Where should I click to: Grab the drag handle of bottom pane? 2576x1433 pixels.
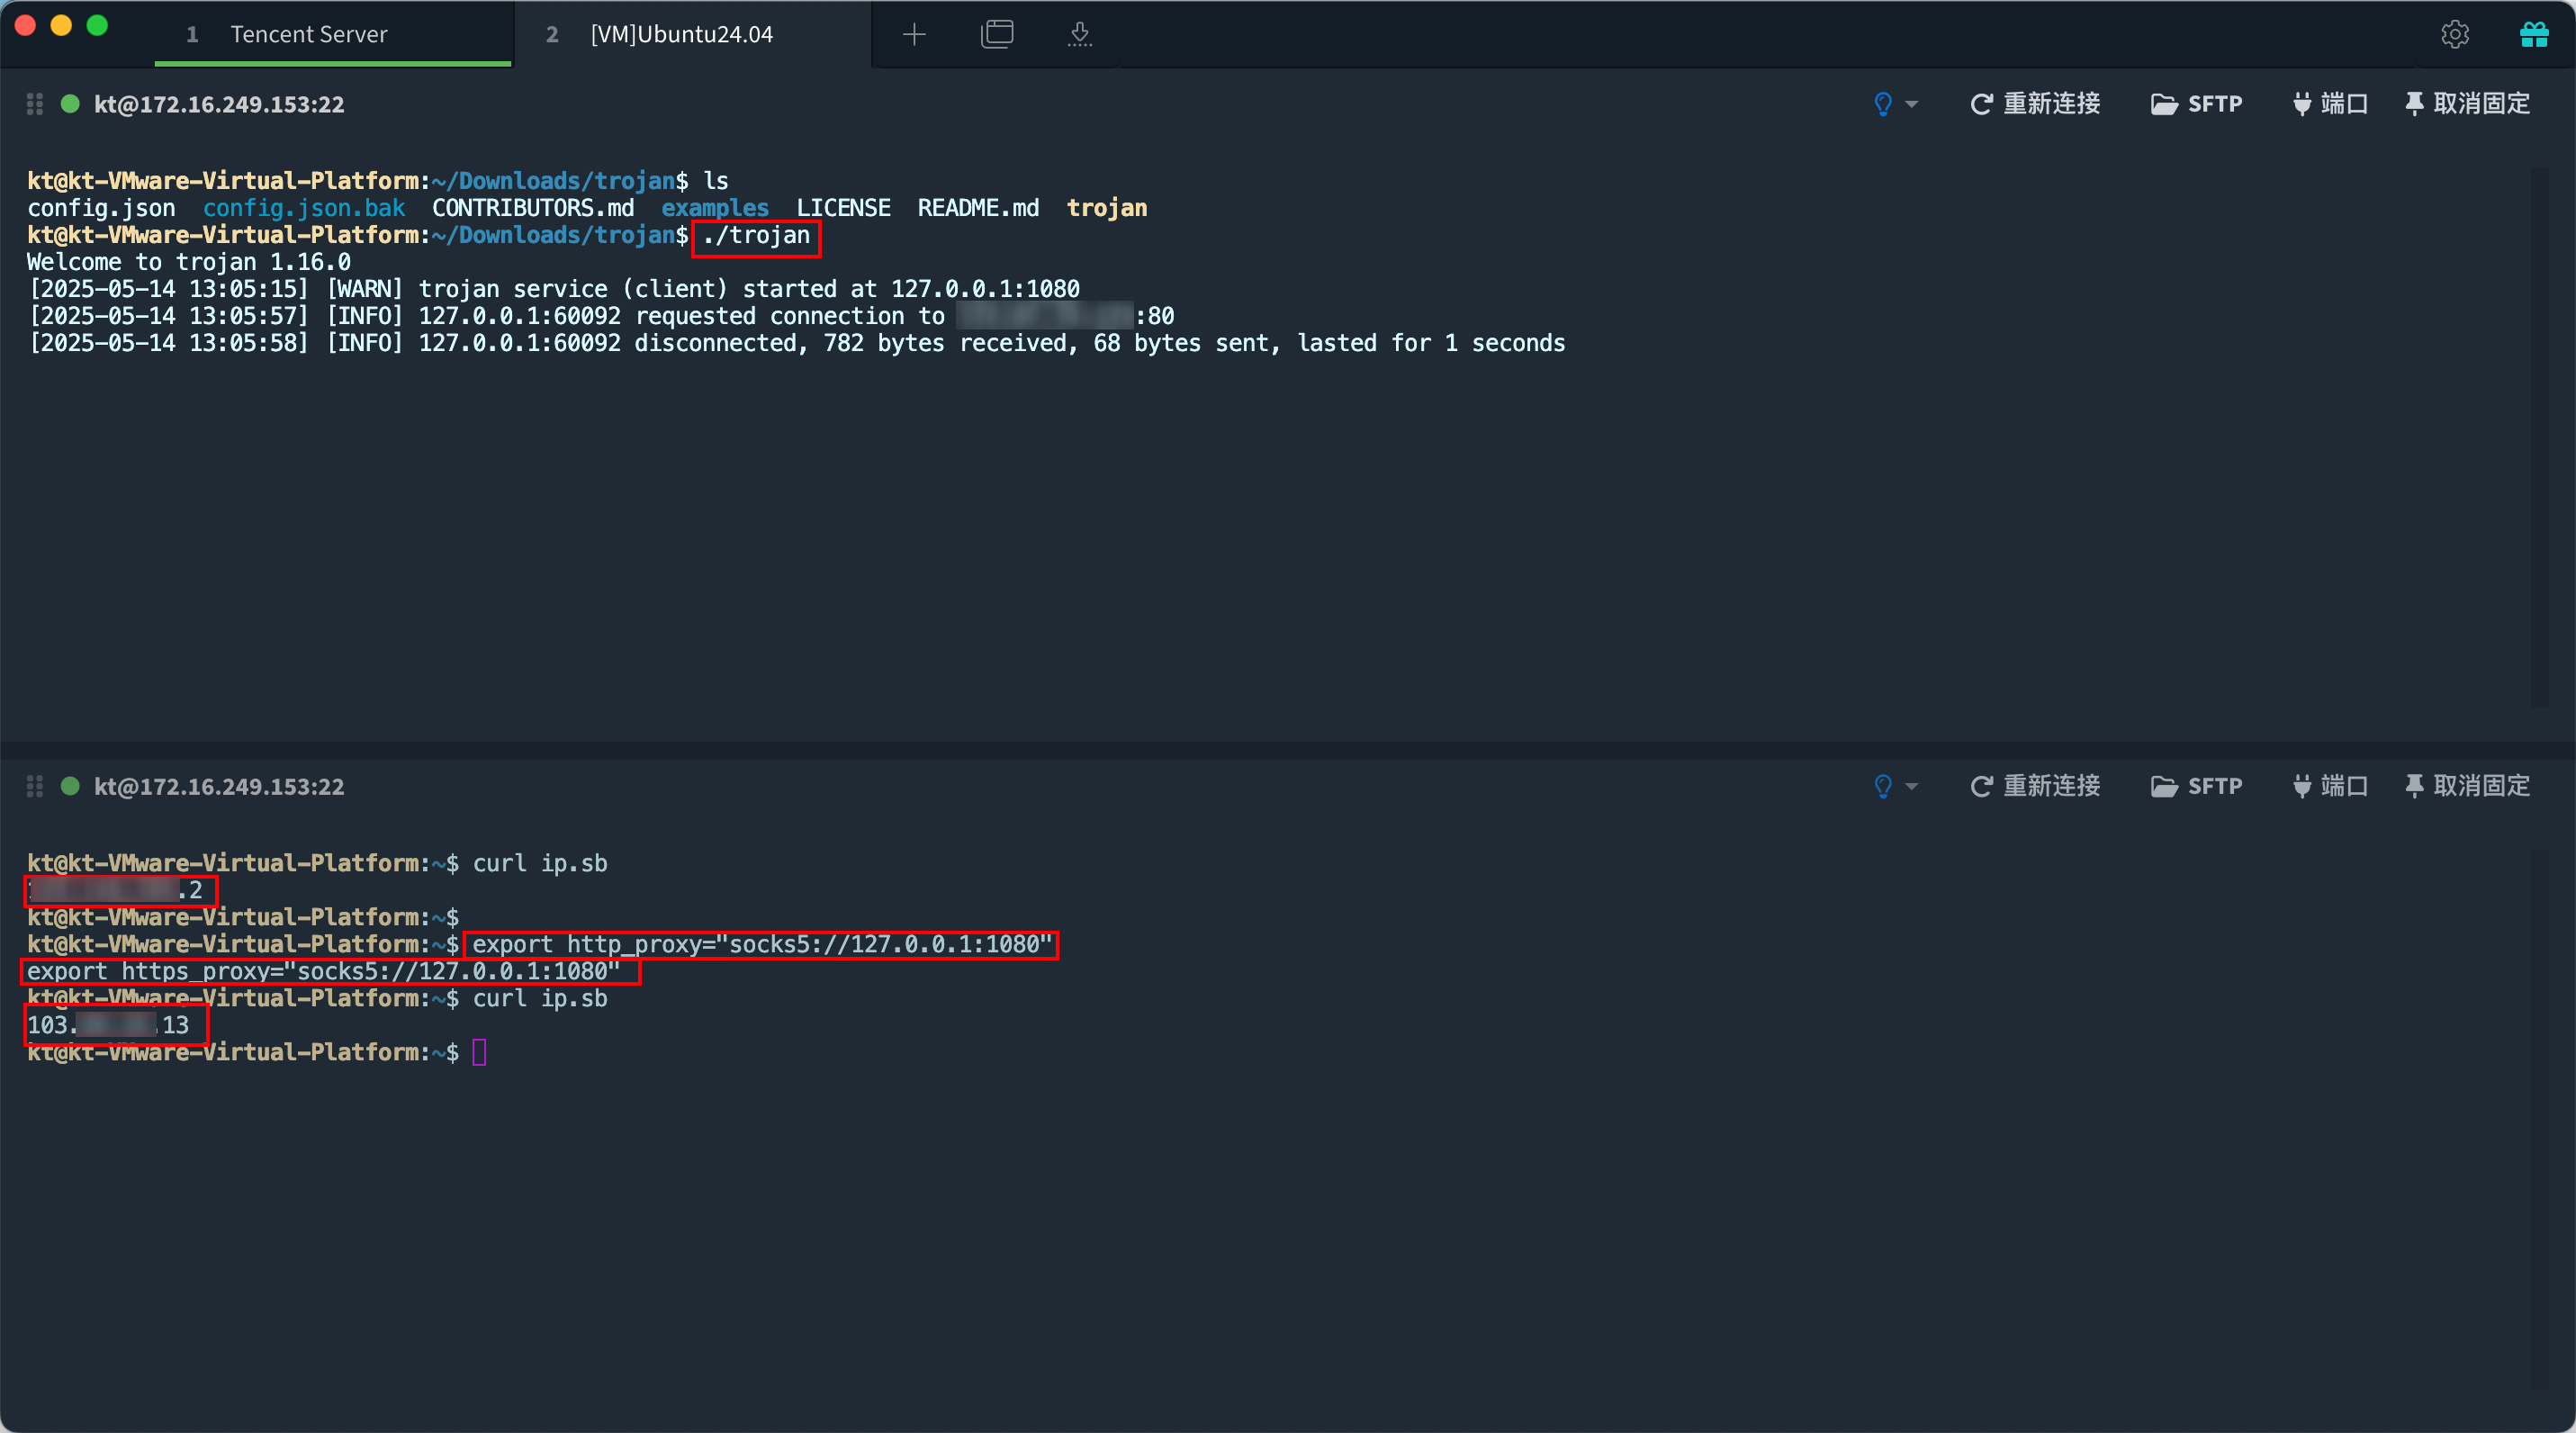[35, 786]
